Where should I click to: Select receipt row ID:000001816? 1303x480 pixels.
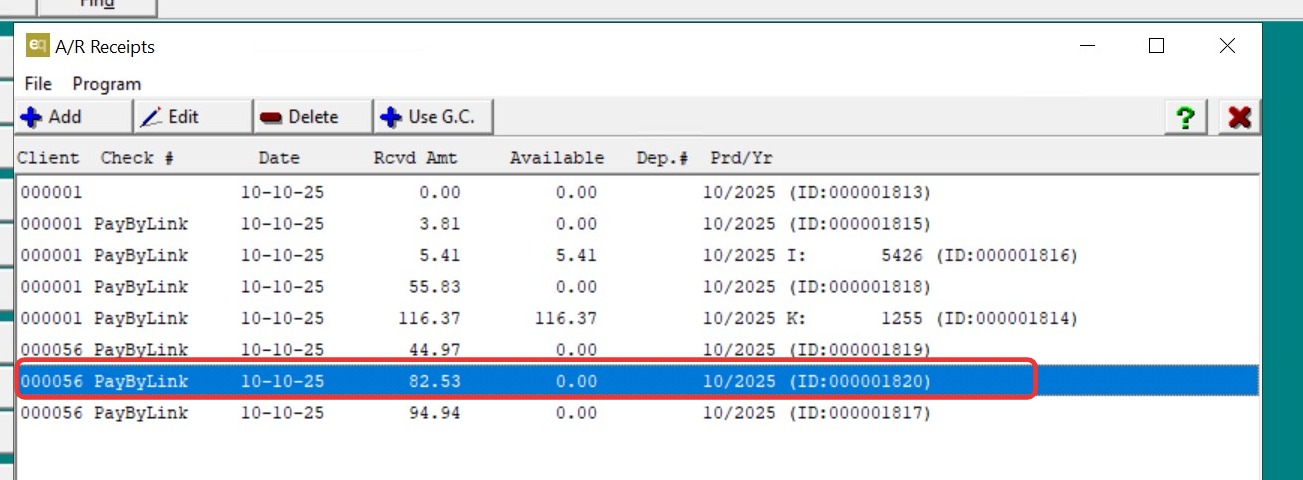click(x=638, y=256)
